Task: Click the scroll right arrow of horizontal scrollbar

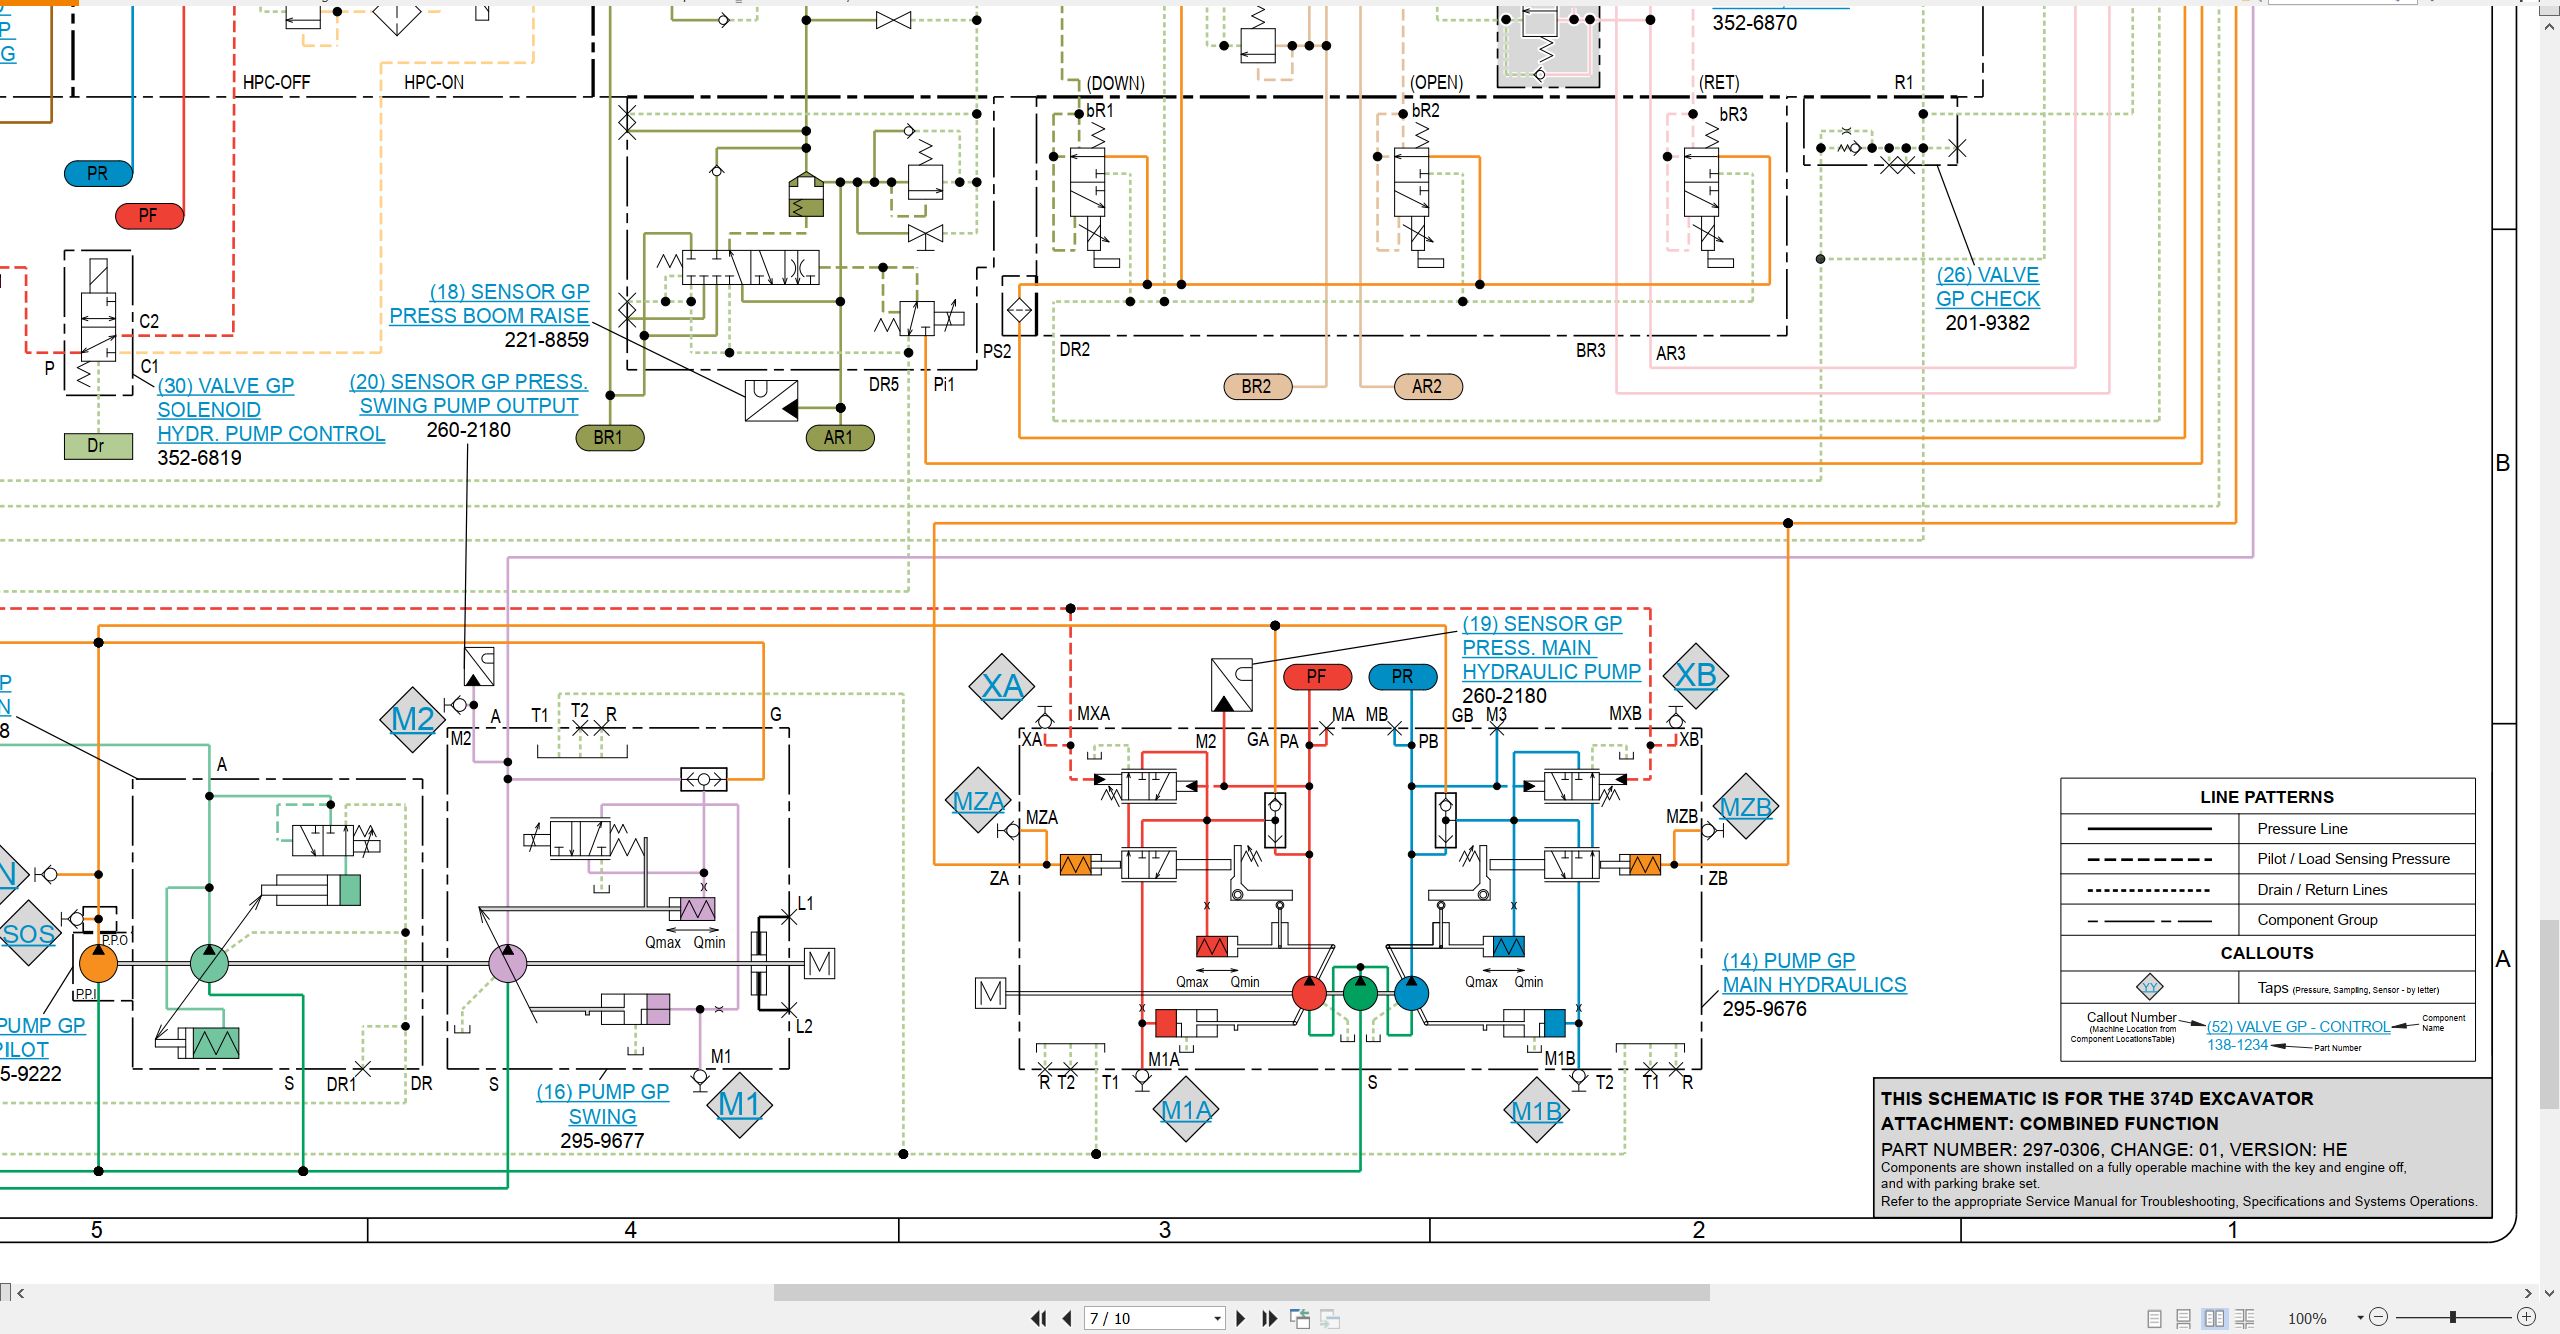Action: [2528, 1293]
